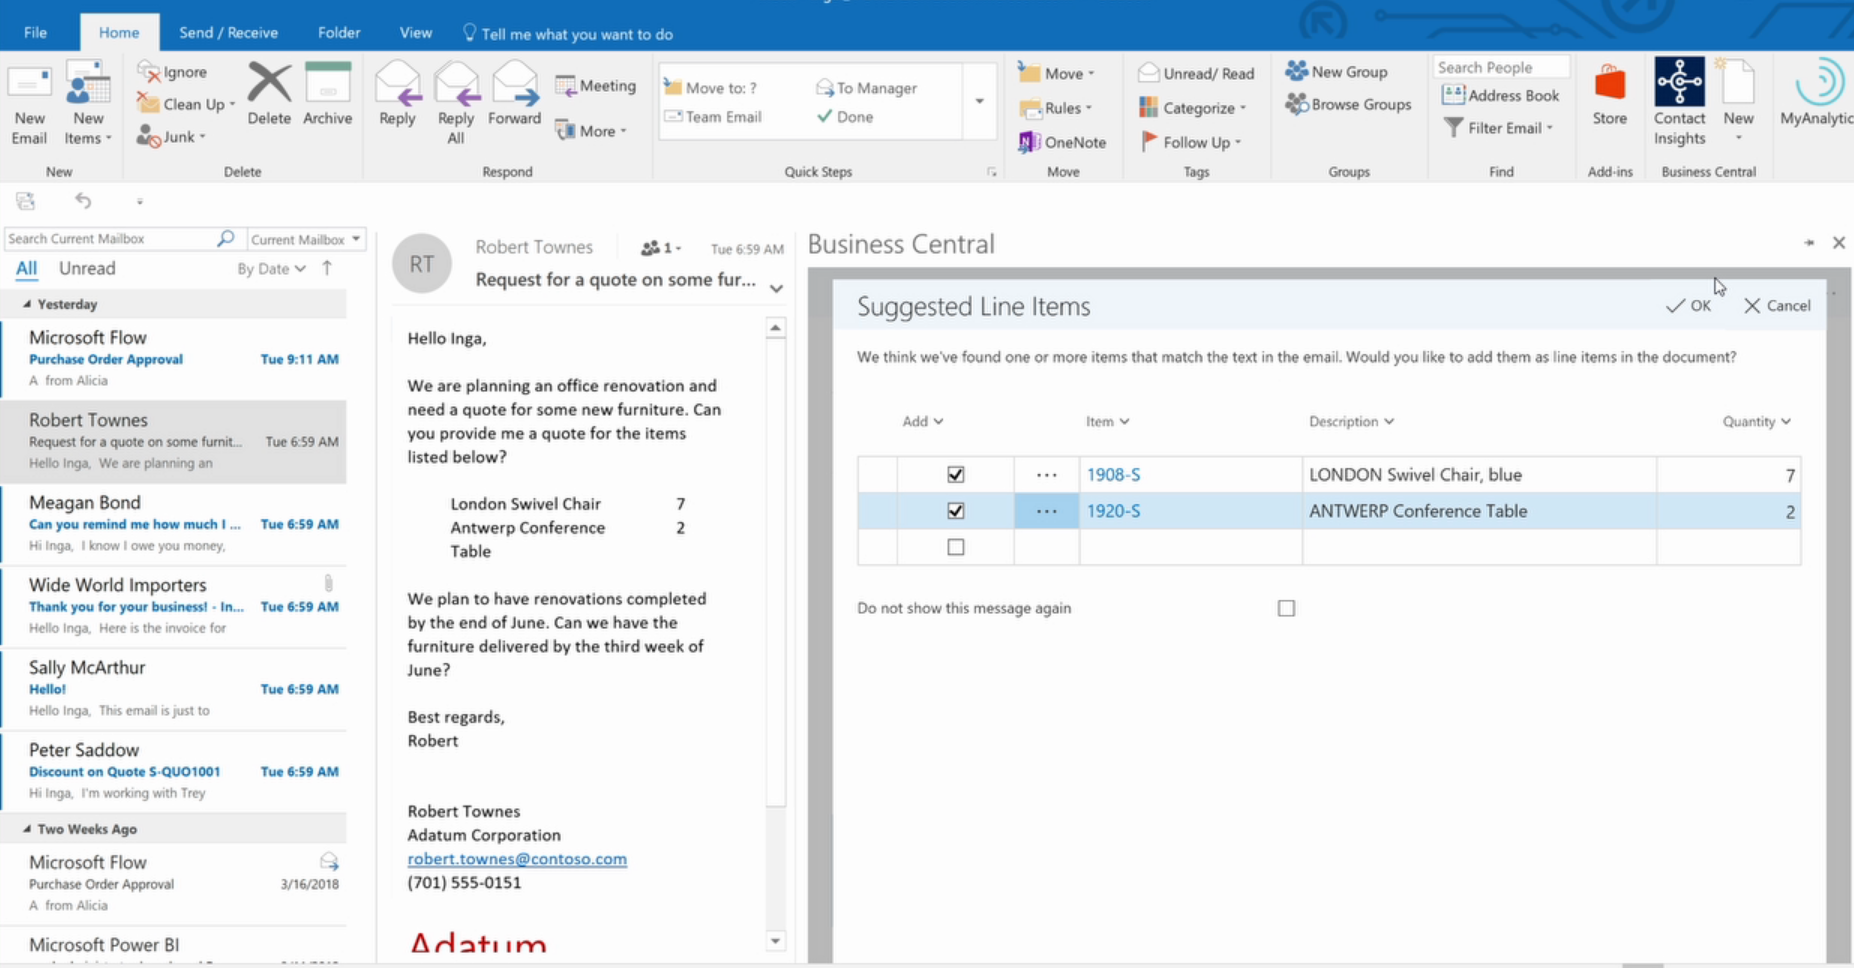The image size is (1854, 968).
Task: Open the Follow Up dropdown
Action: click(x=1191, y=142)
